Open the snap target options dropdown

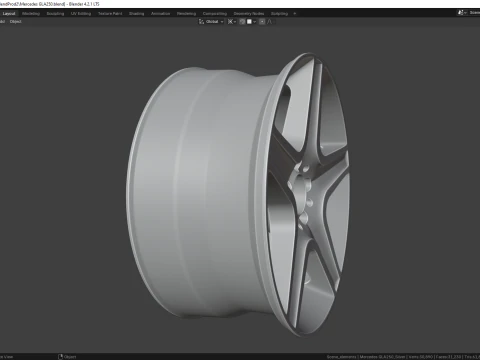251,22
